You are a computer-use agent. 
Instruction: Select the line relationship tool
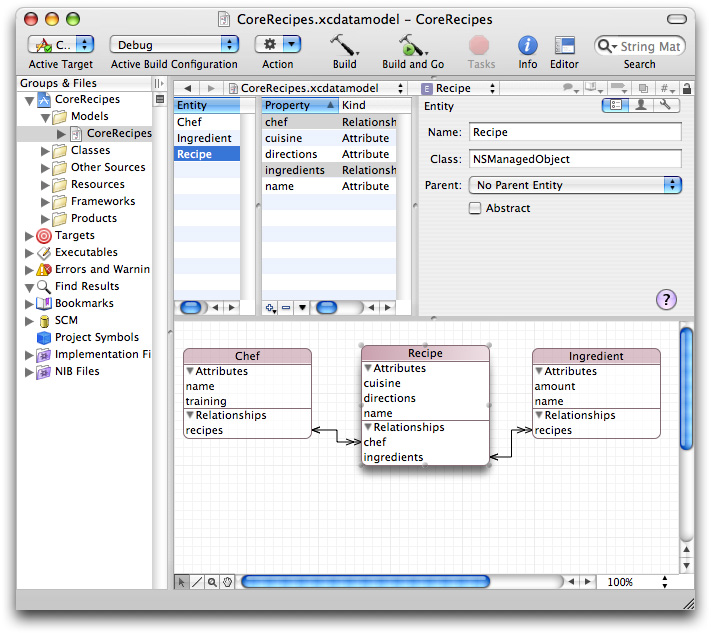click(x=197, y=582)
